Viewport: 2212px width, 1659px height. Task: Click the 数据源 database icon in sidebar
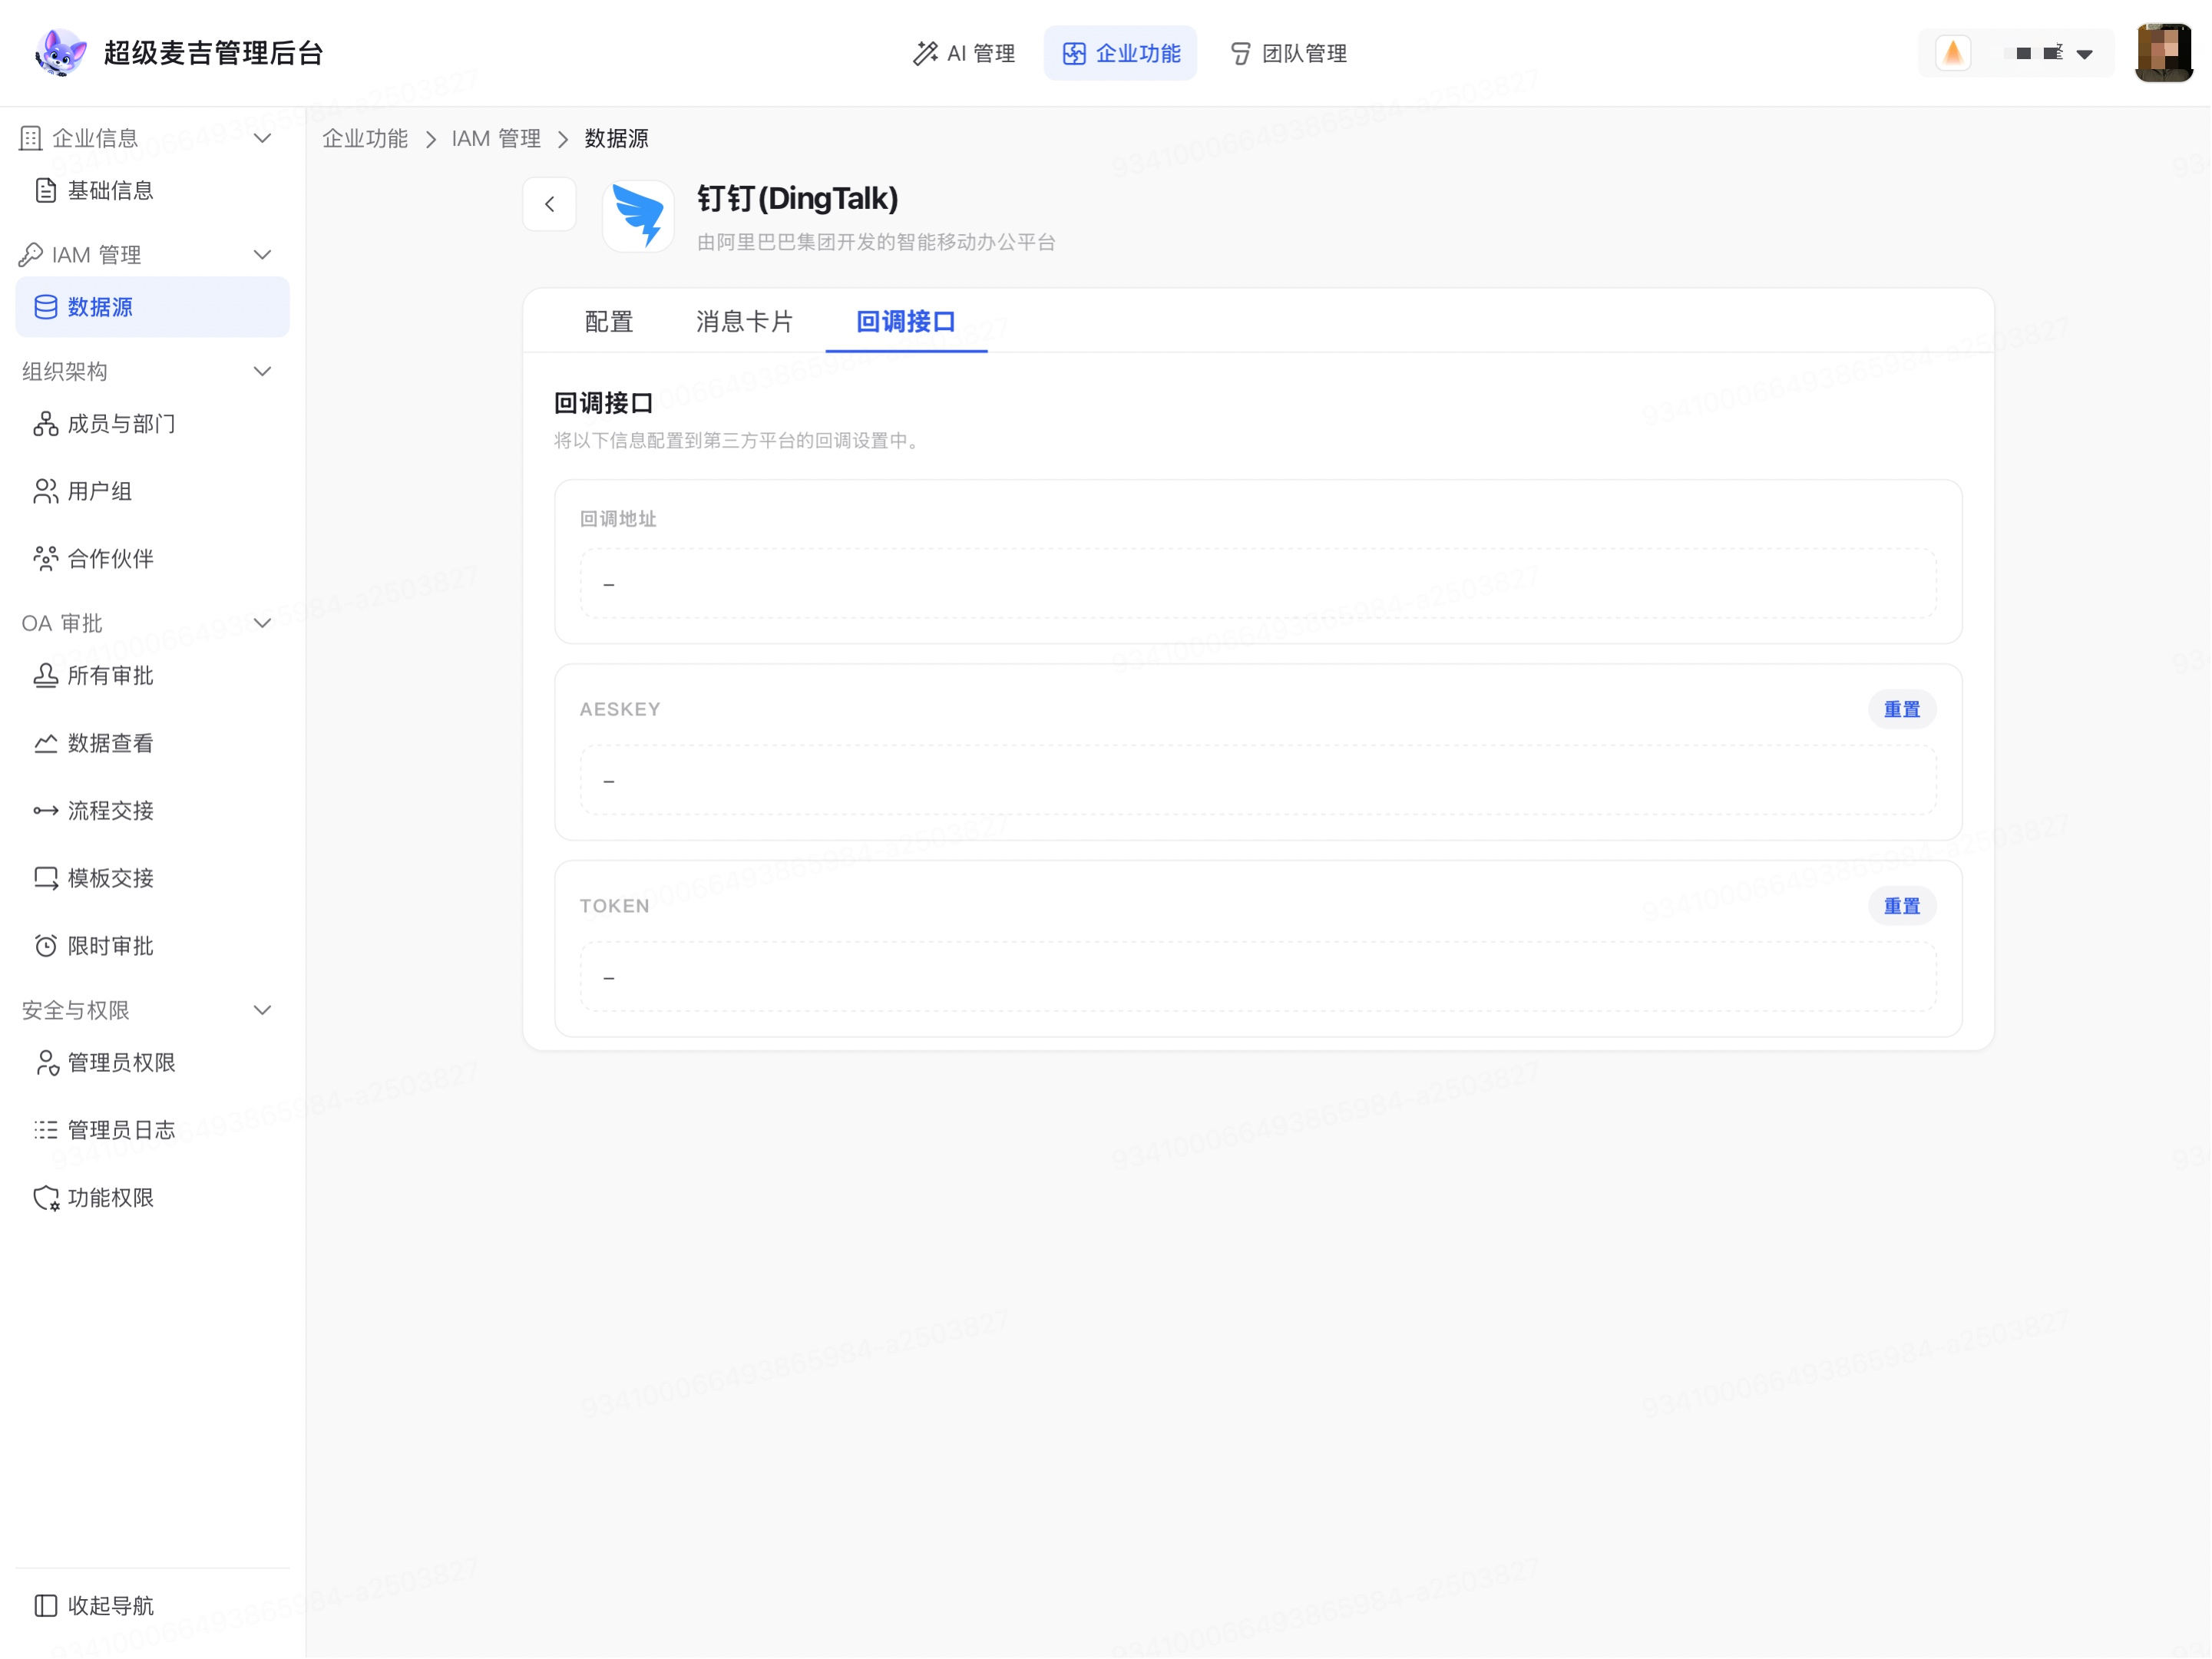click(x=45, y=307)
